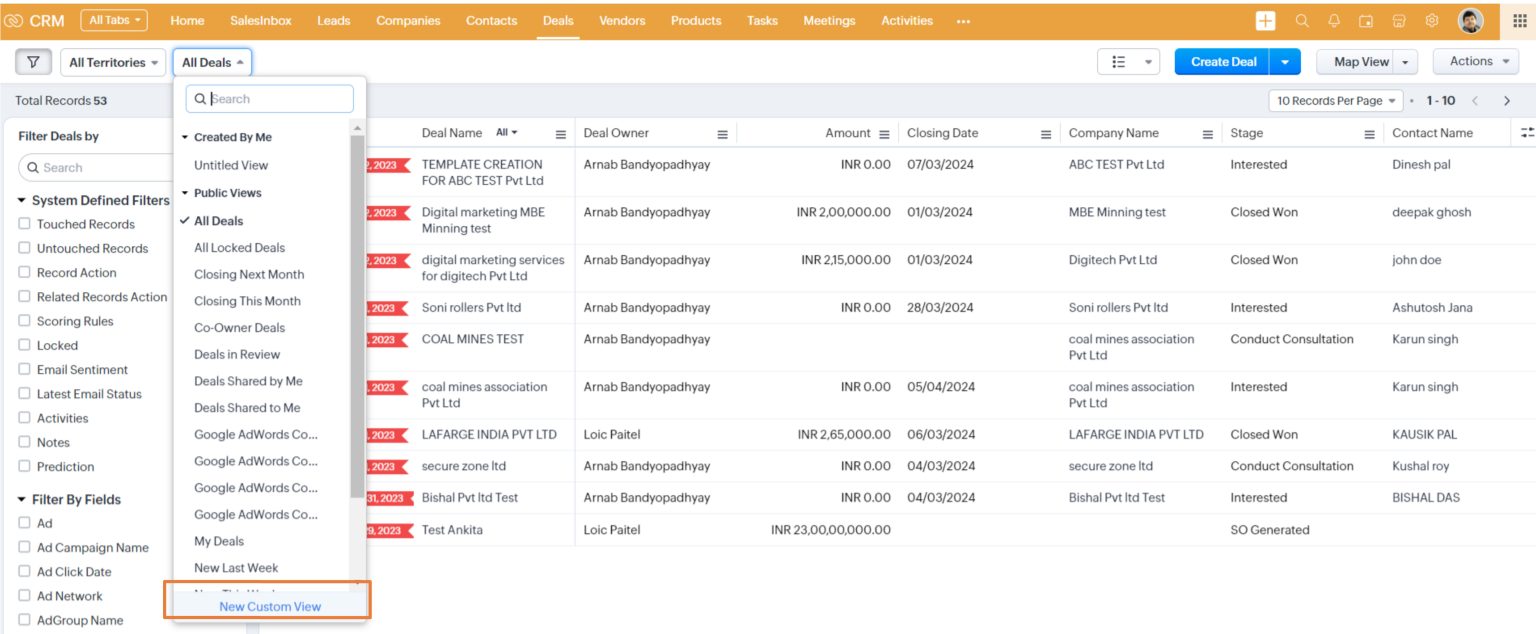Check the Latest Email Status filter

click(x=25, y=394)
